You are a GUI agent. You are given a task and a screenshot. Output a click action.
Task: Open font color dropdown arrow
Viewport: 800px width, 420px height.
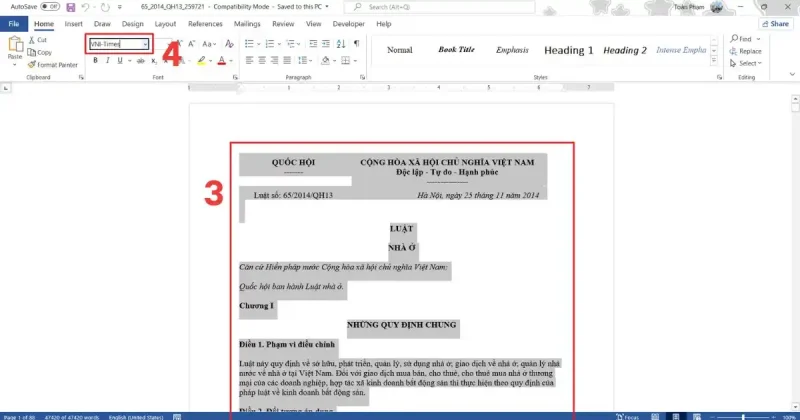[231, 61]
